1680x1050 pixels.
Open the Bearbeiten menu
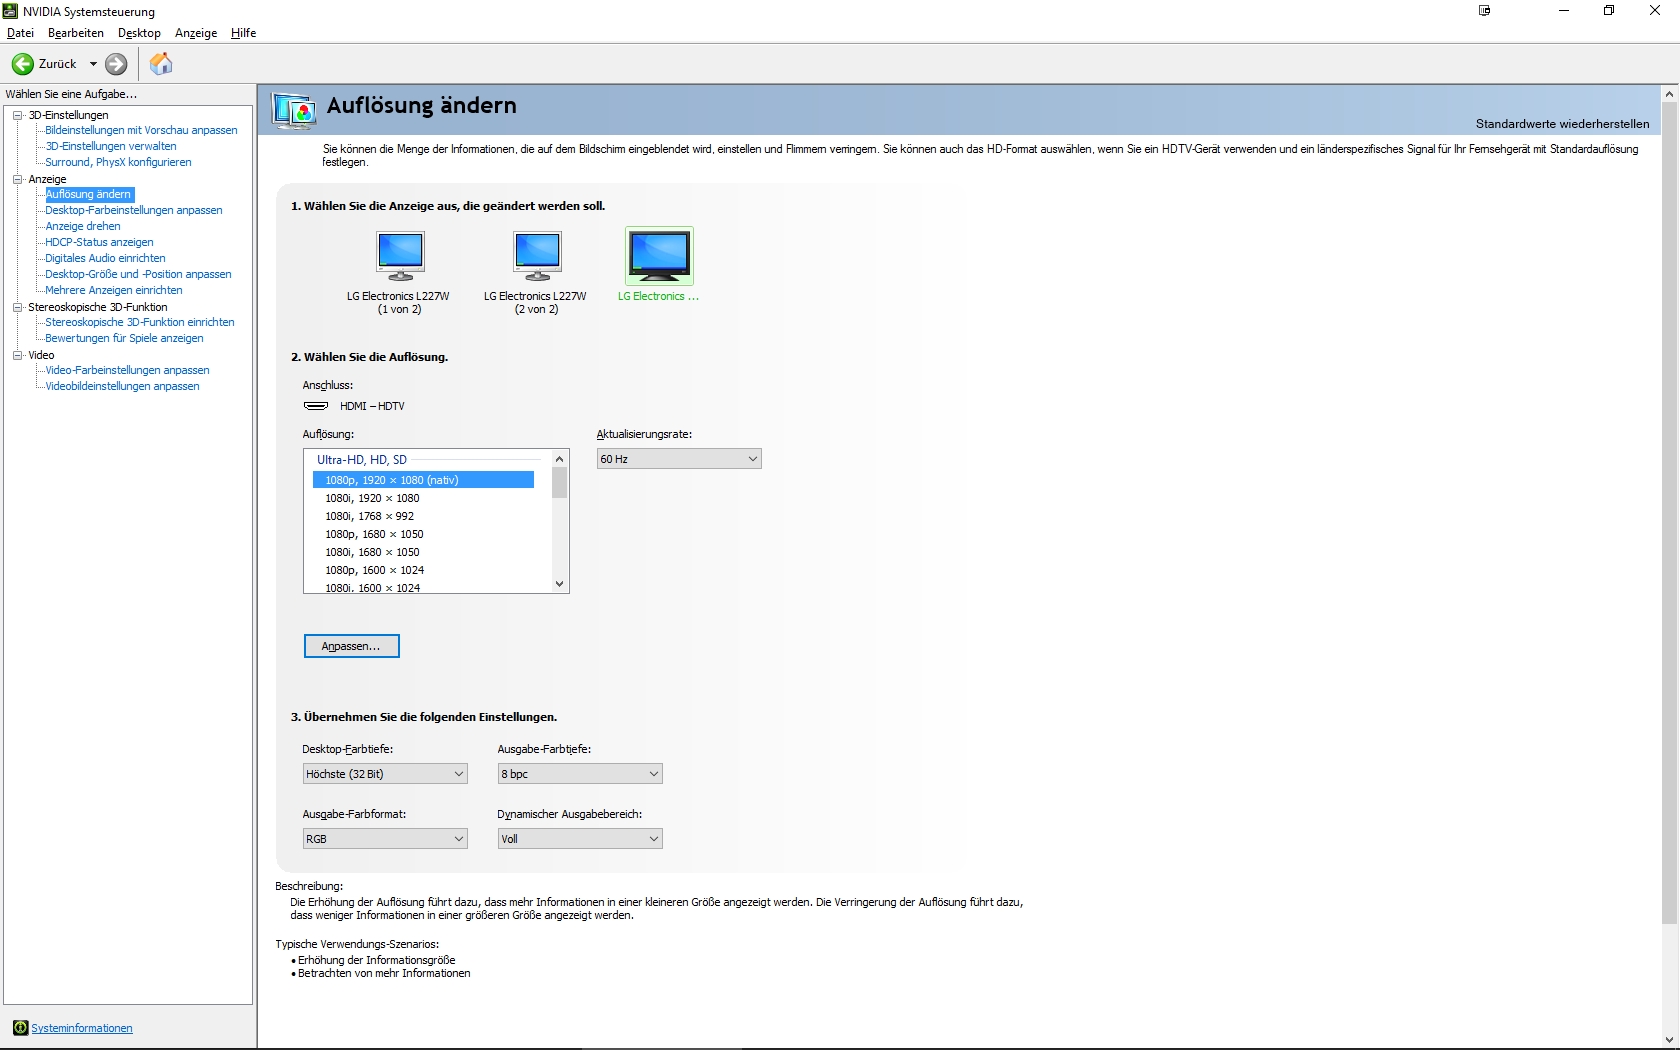[76, 33]
